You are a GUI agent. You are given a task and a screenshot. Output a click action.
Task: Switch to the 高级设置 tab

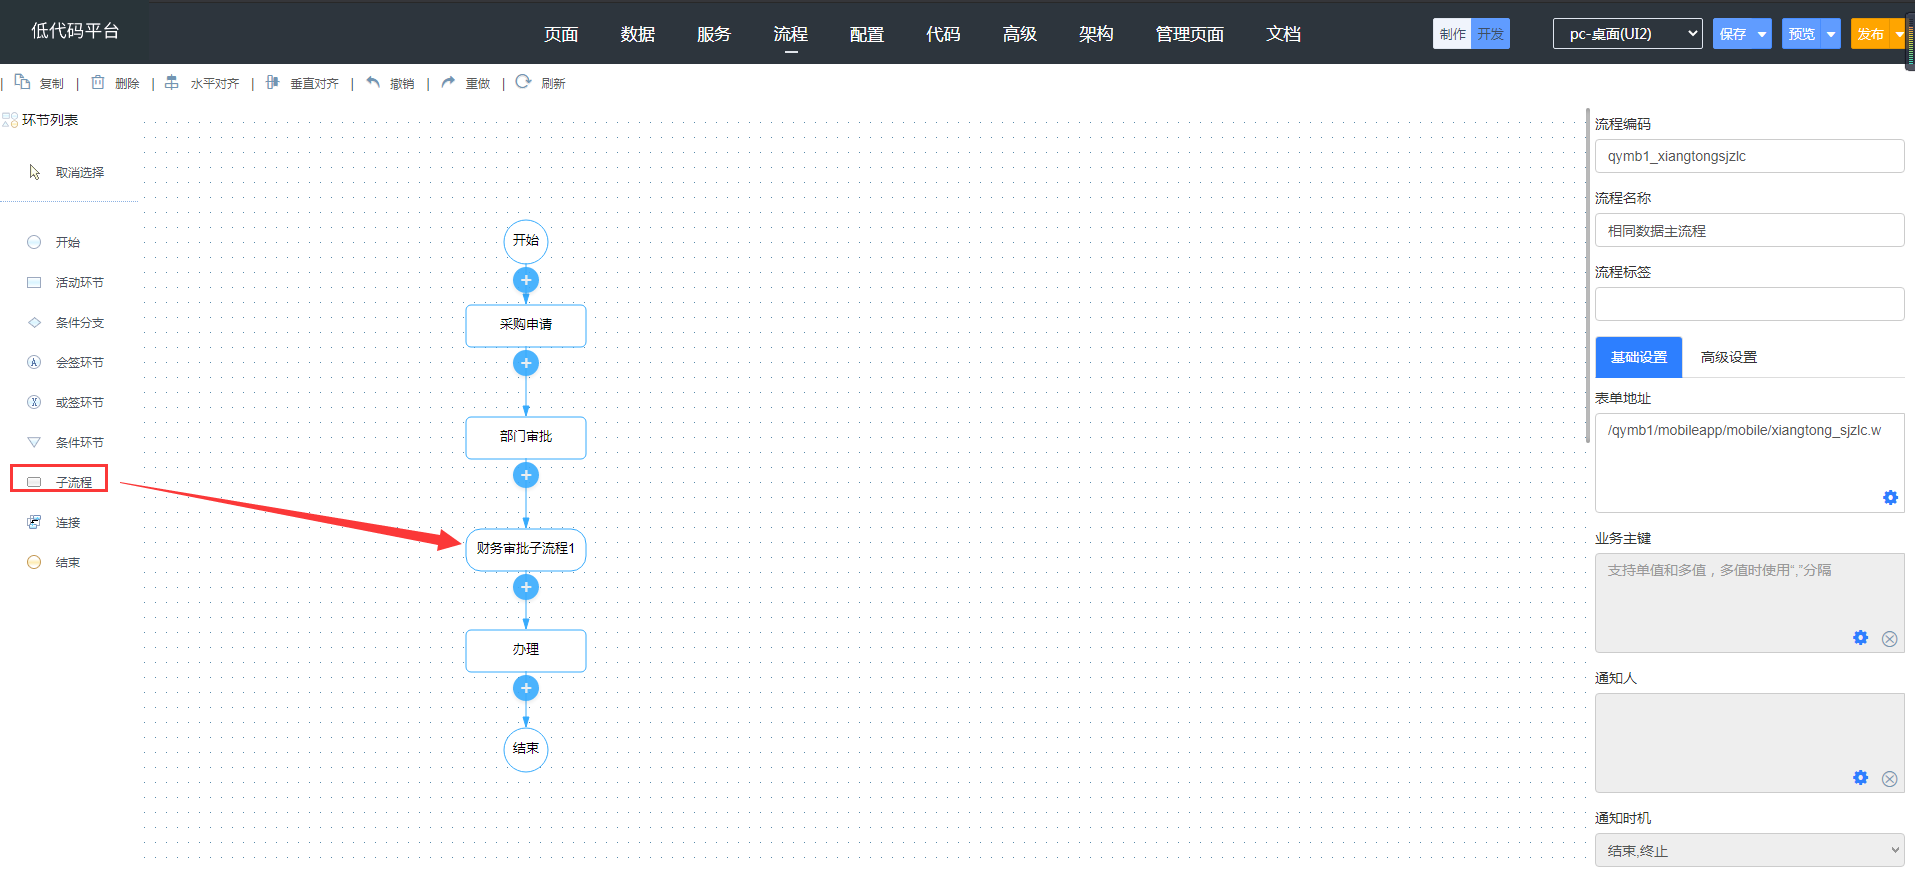tap(1728, 357)
